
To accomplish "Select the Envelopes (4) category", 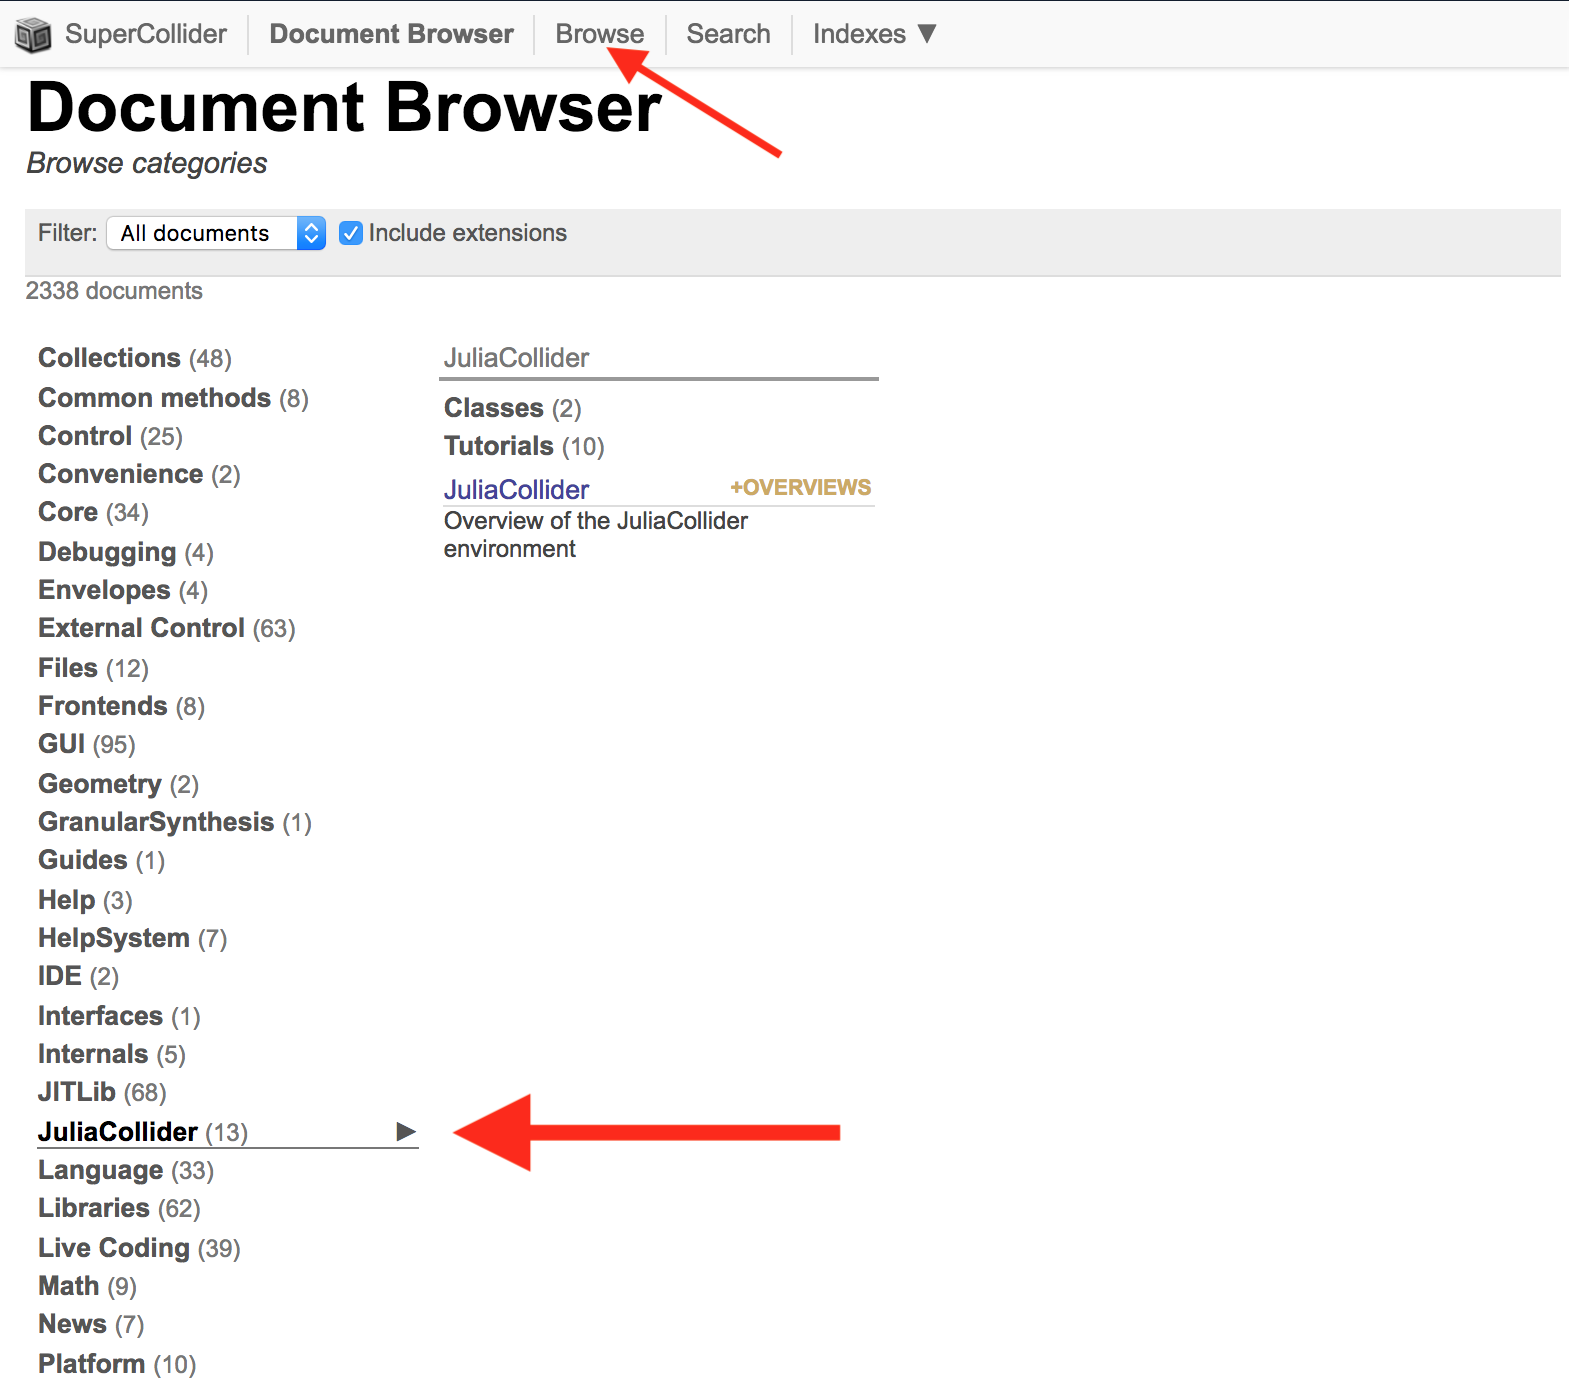I will pos(123,590).
